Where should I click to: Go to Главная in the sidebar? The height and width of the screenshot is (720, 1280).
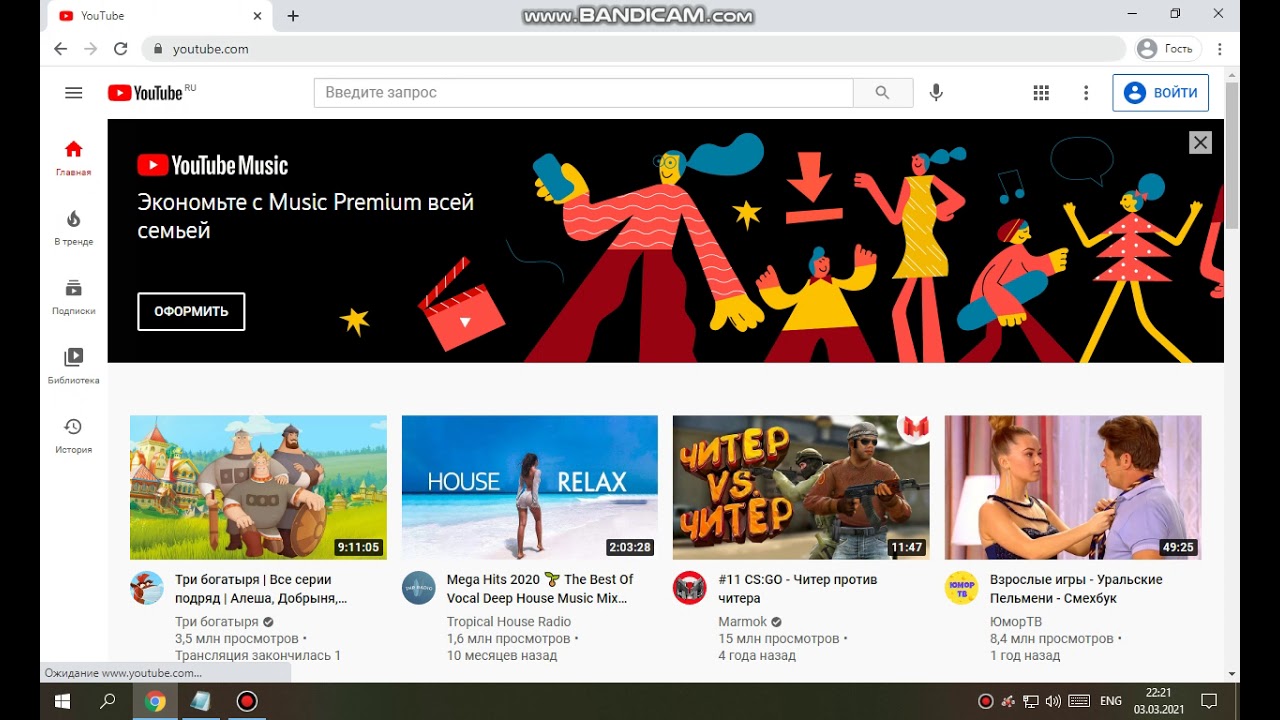point(73,158)
